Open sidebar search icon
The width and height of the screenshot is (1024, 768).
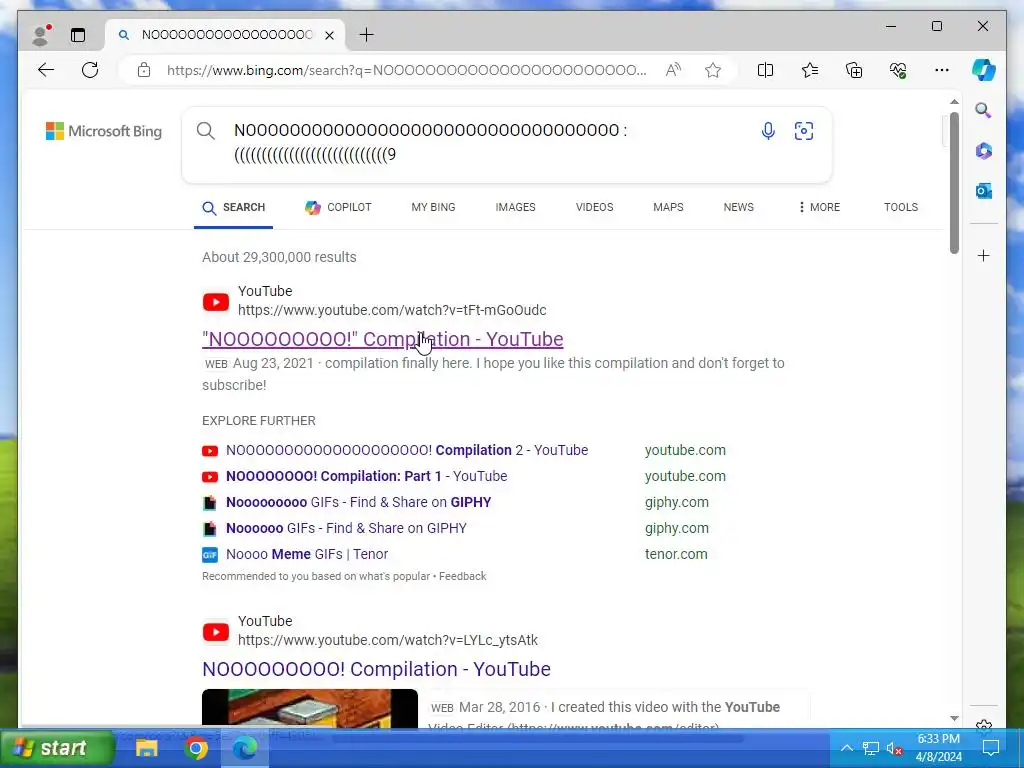(x=984, y=110)
